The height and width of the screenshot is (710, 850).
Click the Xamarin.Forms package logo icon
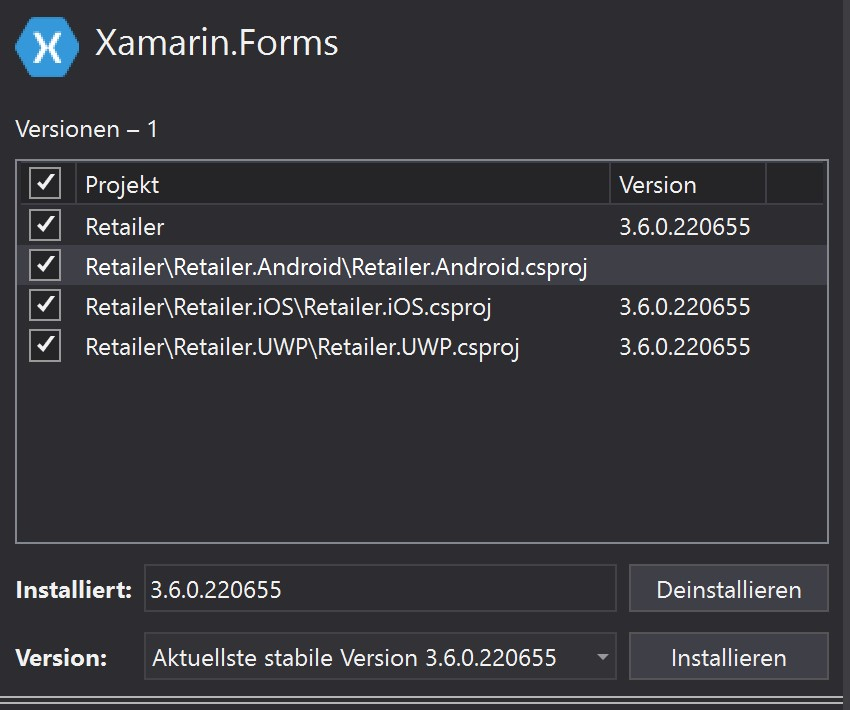coord(47,47)
